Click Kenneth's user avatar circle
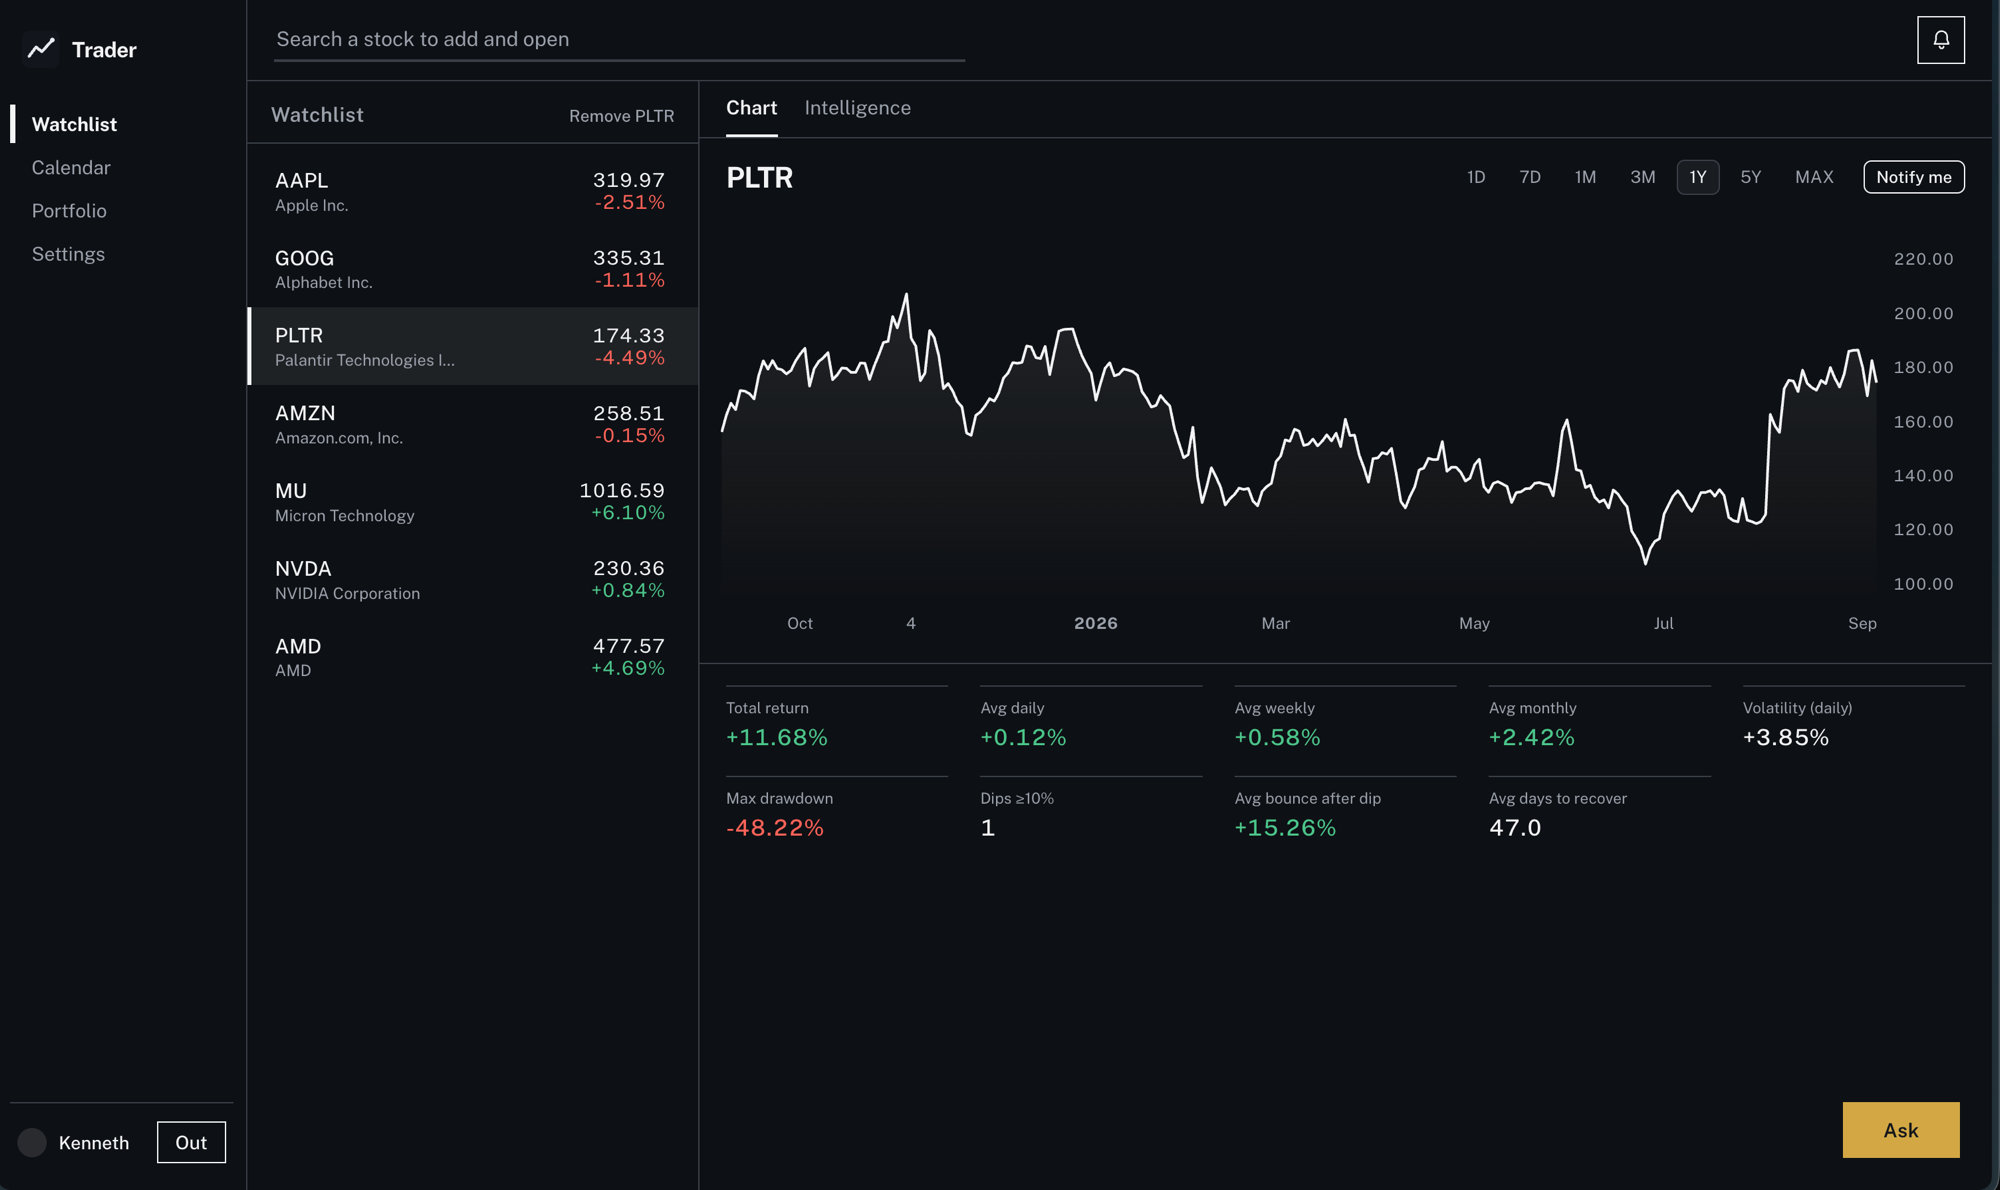The height and width of the screenshot is (1190, 2000). (32, 1142)
